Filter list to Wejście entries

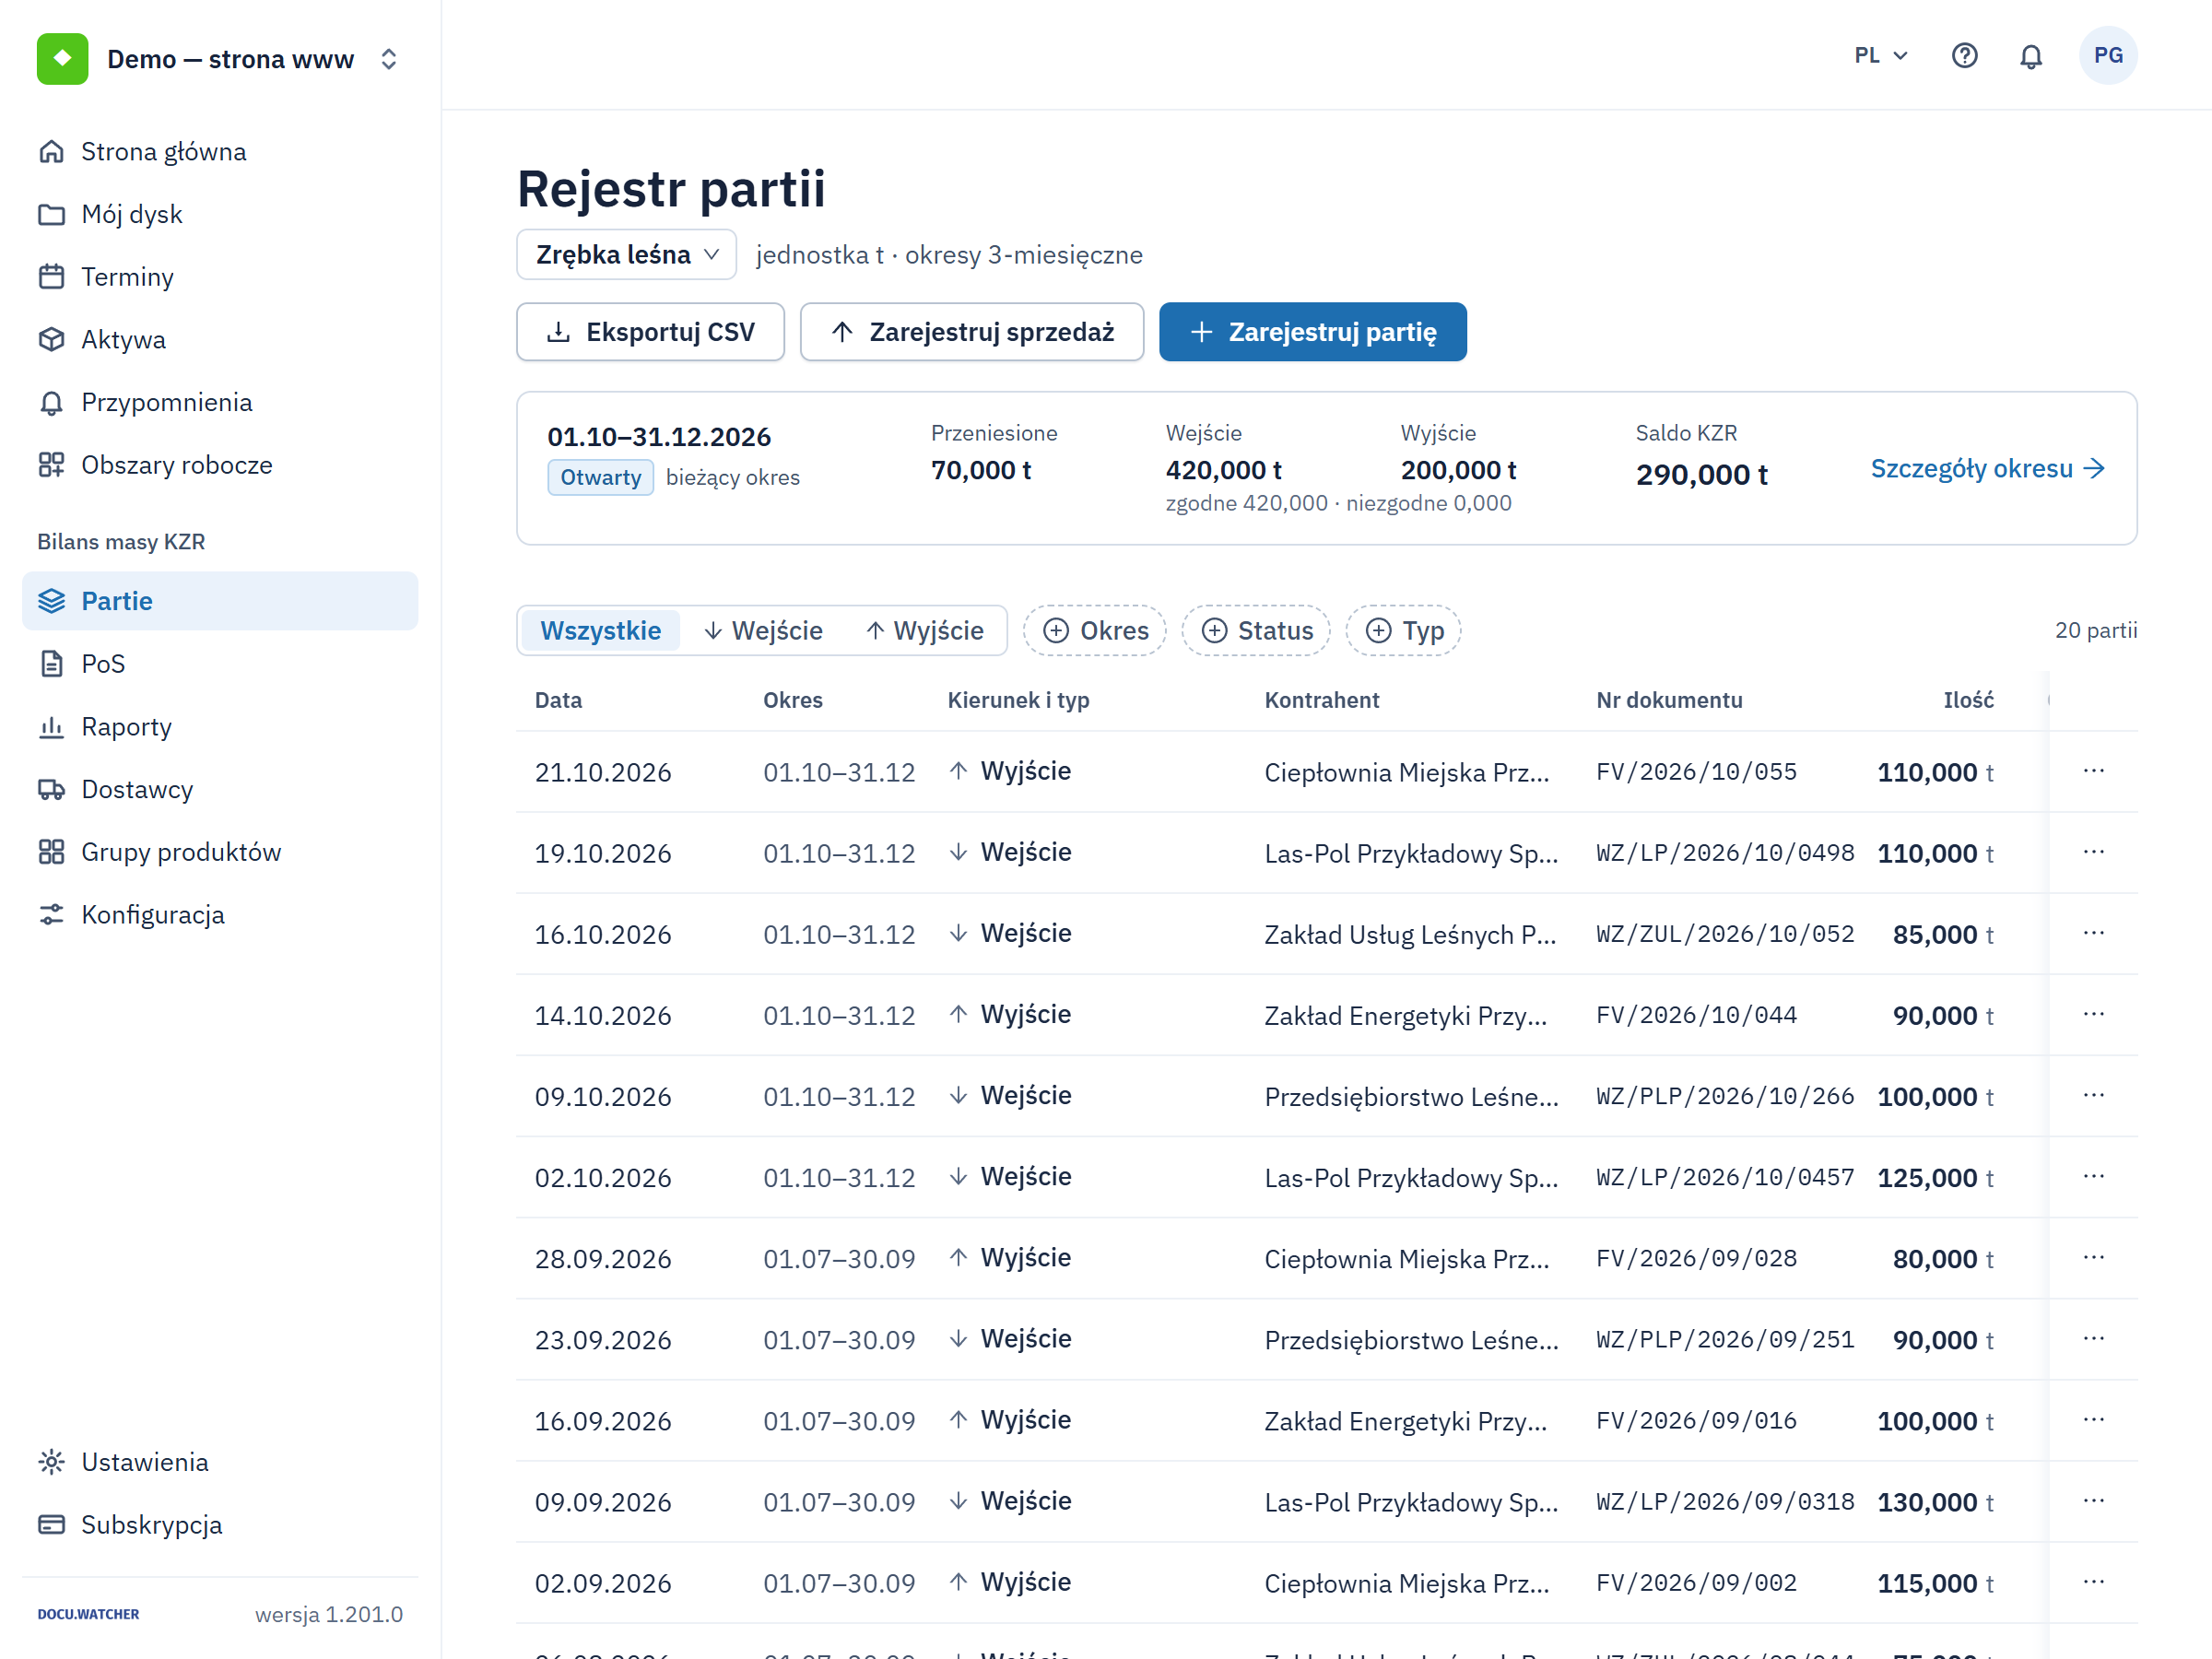click(x=763, y=631)
